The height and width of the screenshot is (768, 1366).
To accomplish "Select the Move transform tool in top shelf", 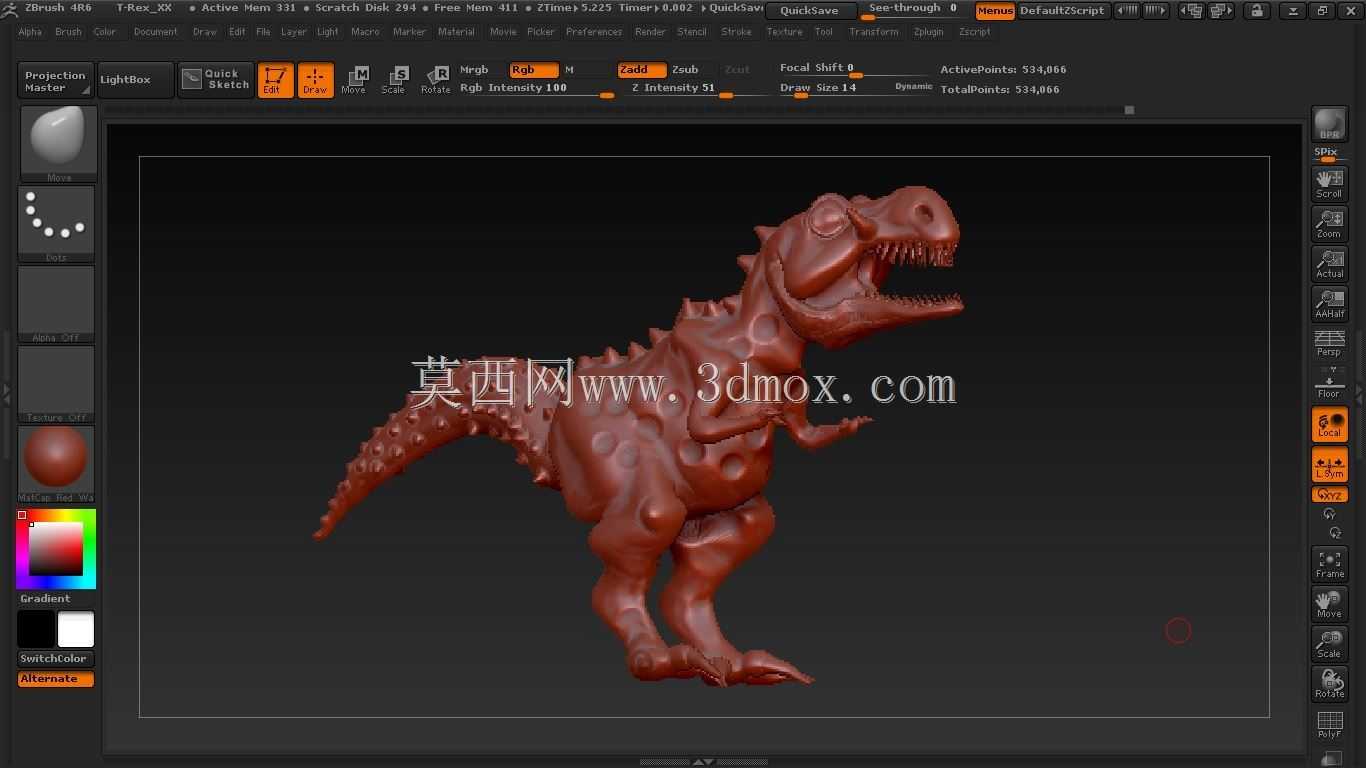I will 354,80.
